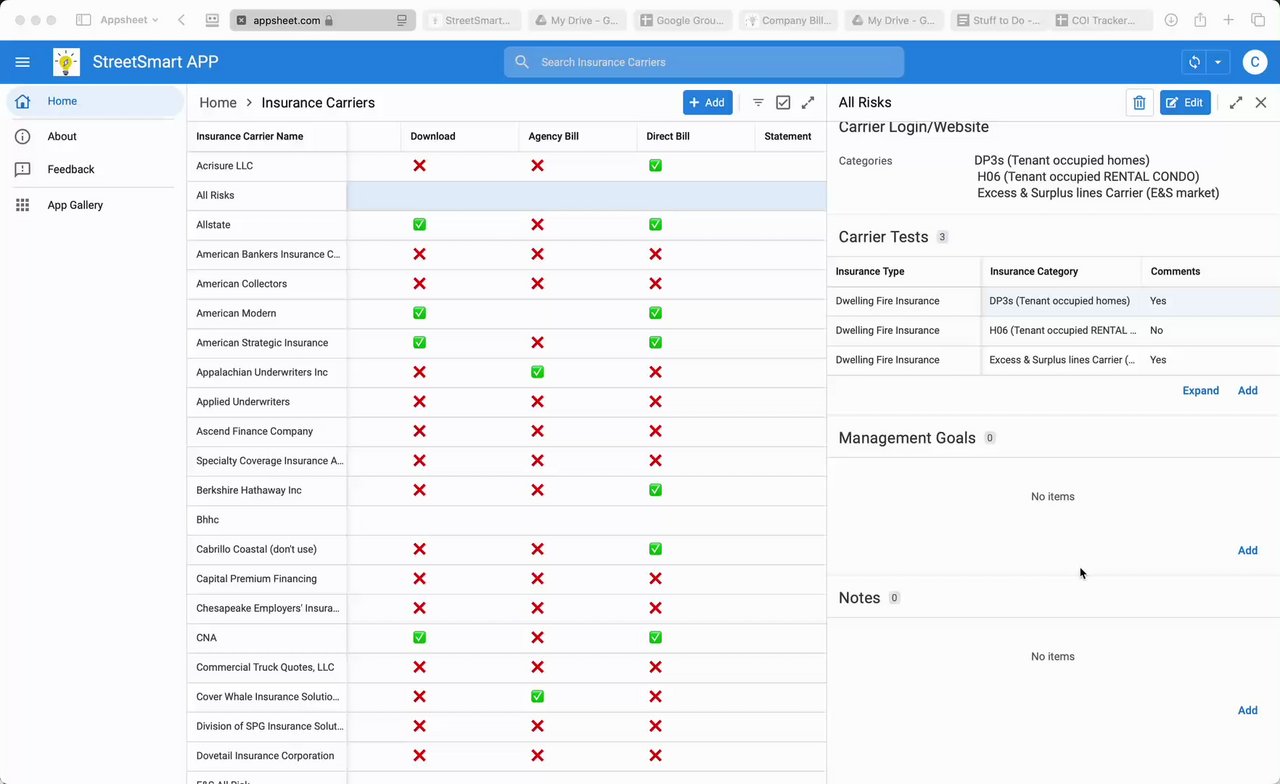This screenshot has height=784, width=1280.
Task: Toggle the multi-select checkbox icon
Action: tap(783, 103)
